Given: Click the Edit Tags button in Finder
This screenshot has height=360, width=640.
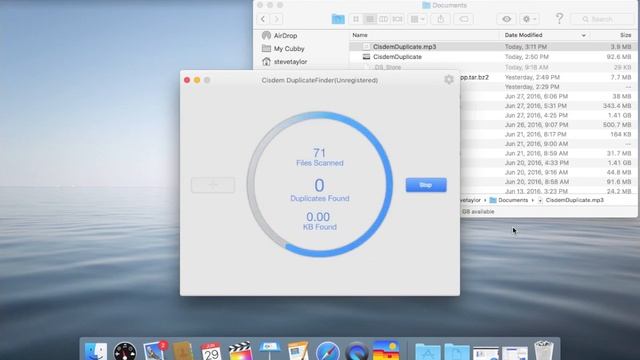Looking at the screenshot, I should (x=464, y=19).
